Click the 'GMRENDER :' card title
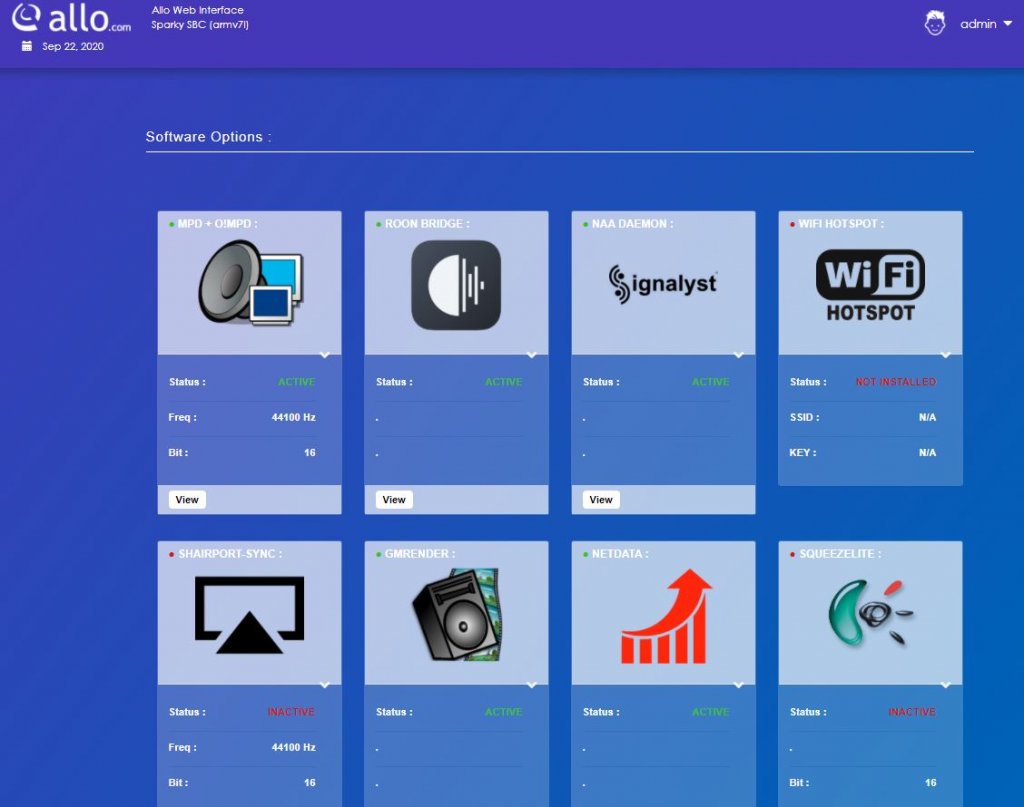Screen dimensions: 1024x807 (420, 554)
